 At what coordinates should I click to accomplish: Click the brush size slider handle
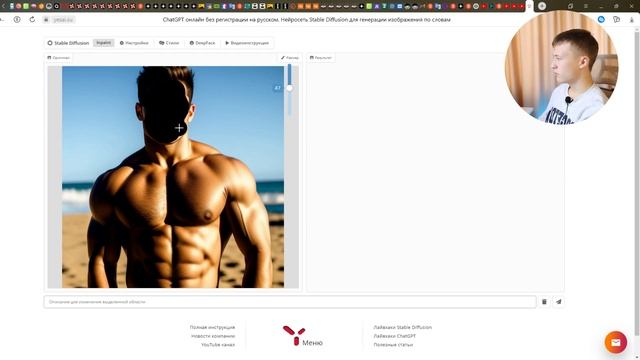point(289,88)
